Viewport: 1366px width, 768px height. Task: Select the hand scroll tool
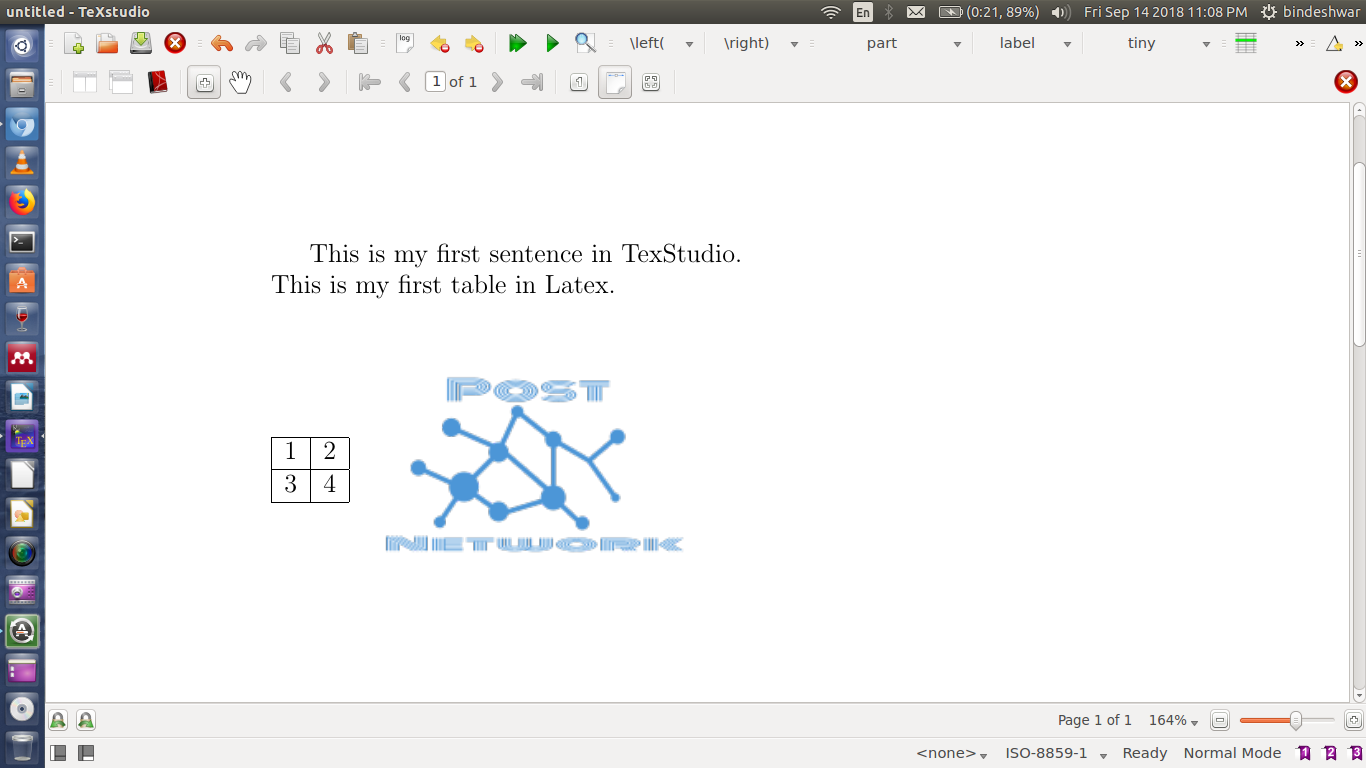240,82
